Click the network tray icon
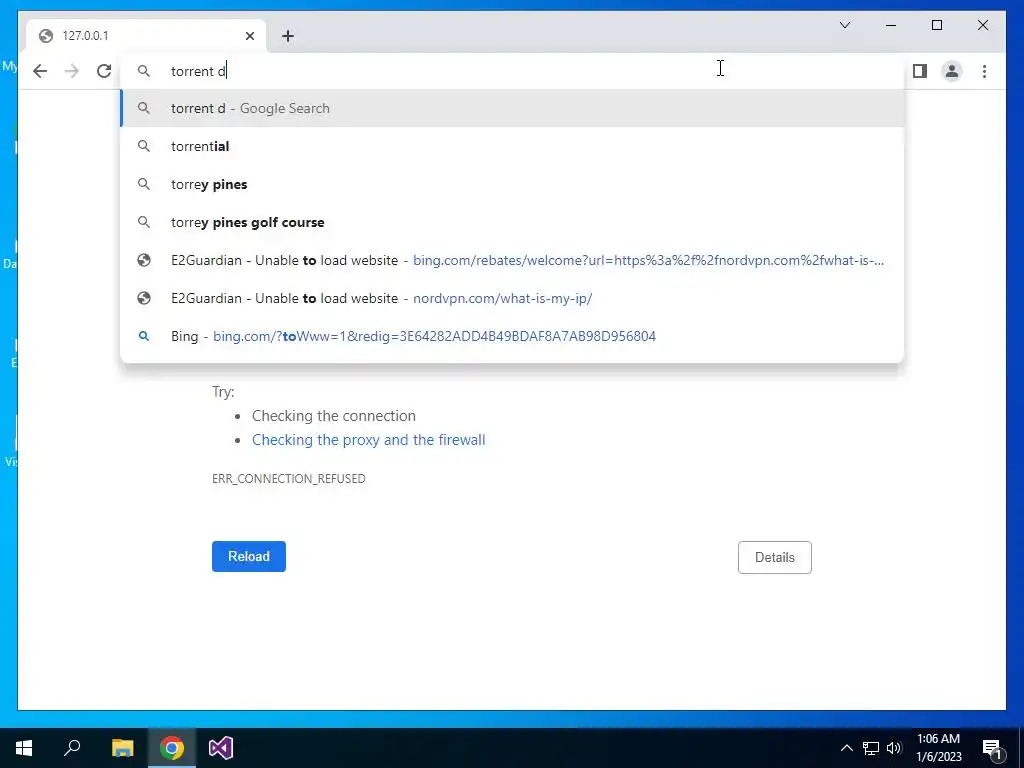 point(871,748)
